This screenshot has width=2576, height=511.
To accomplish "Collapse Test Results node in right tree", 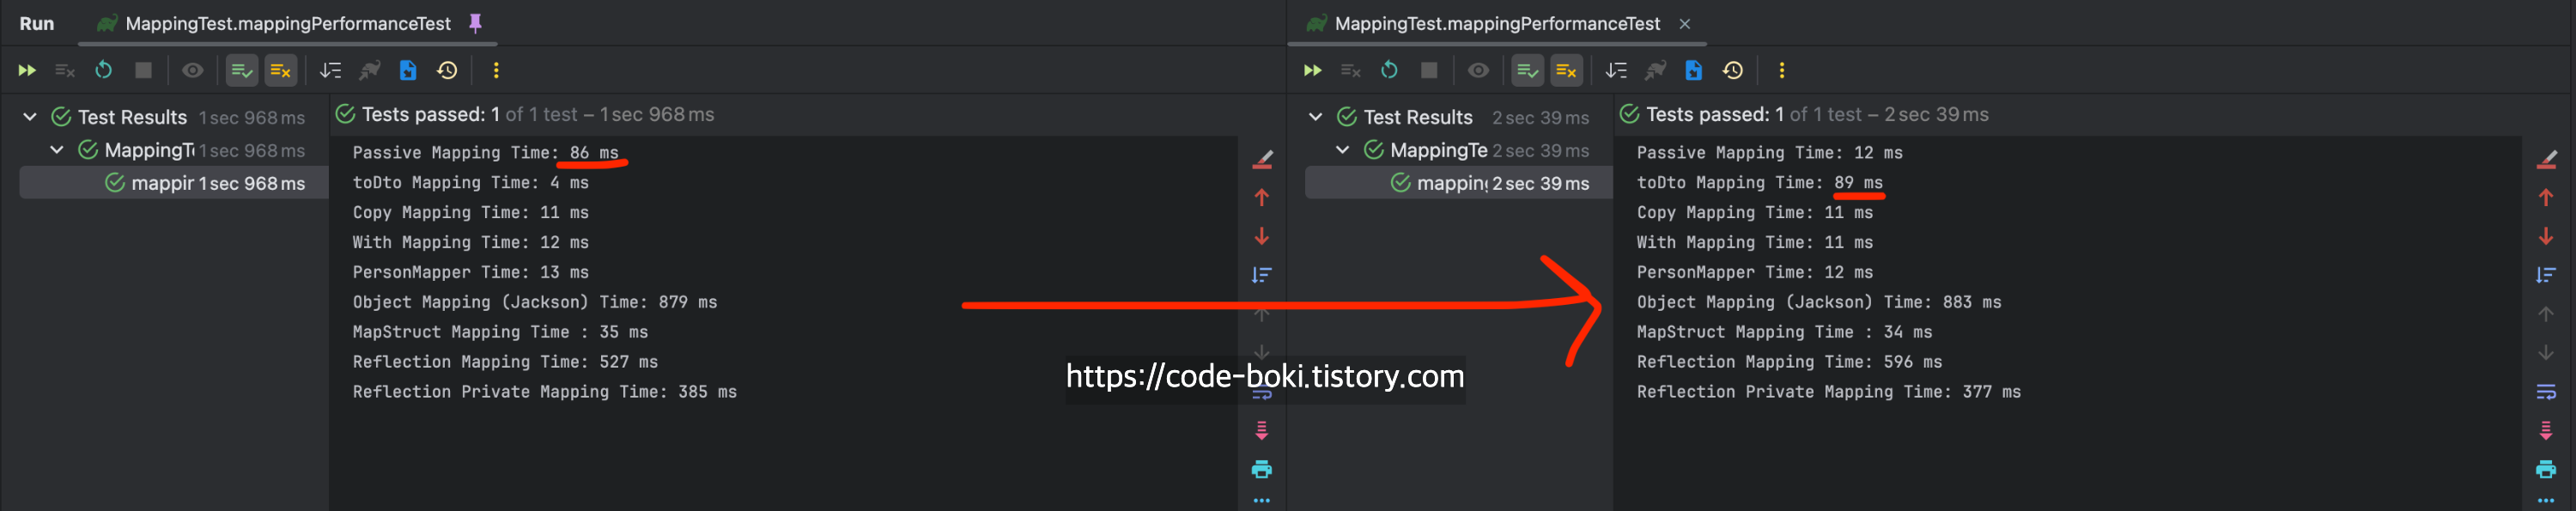I will [x=1316, y=117].
